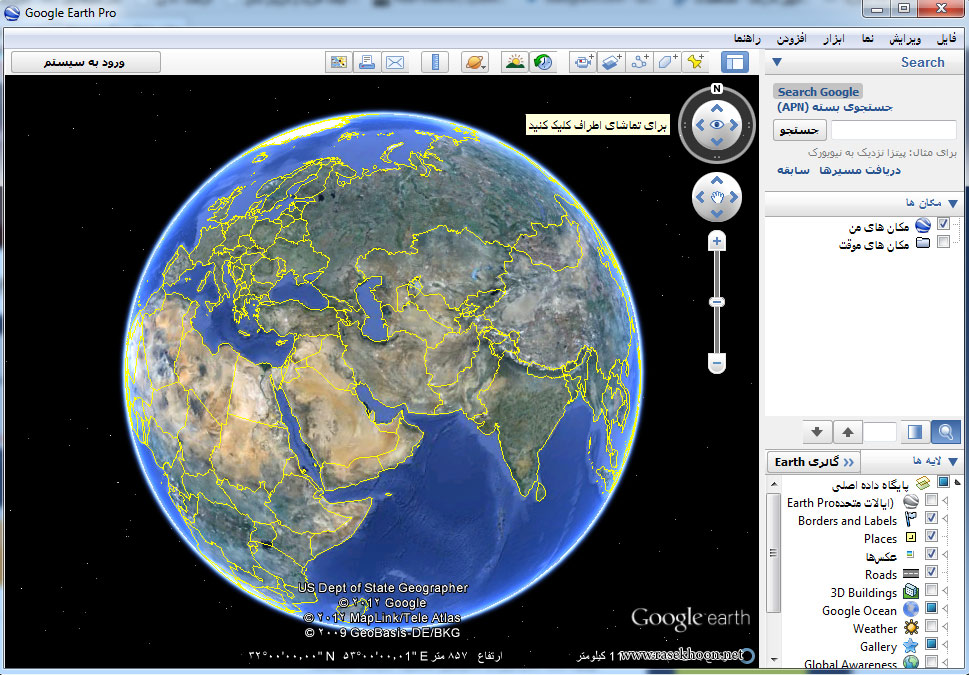The height and width of the screenshot is (675, 969).
Task: Uncheck the Borders and Labels layer
Action: pyautogui.click(x=931, y=517)
